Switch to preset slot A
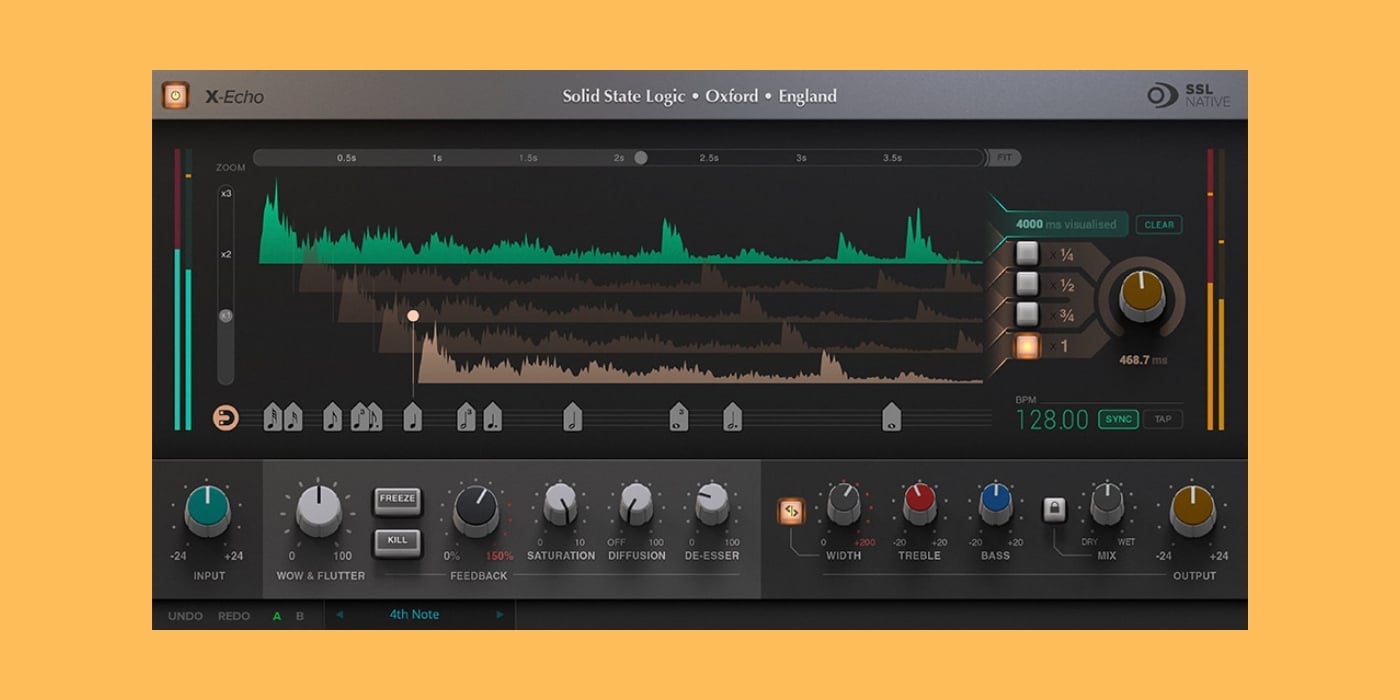Image resolution: width=1400 pixels, height=700 pixels. tap(277, 616)
